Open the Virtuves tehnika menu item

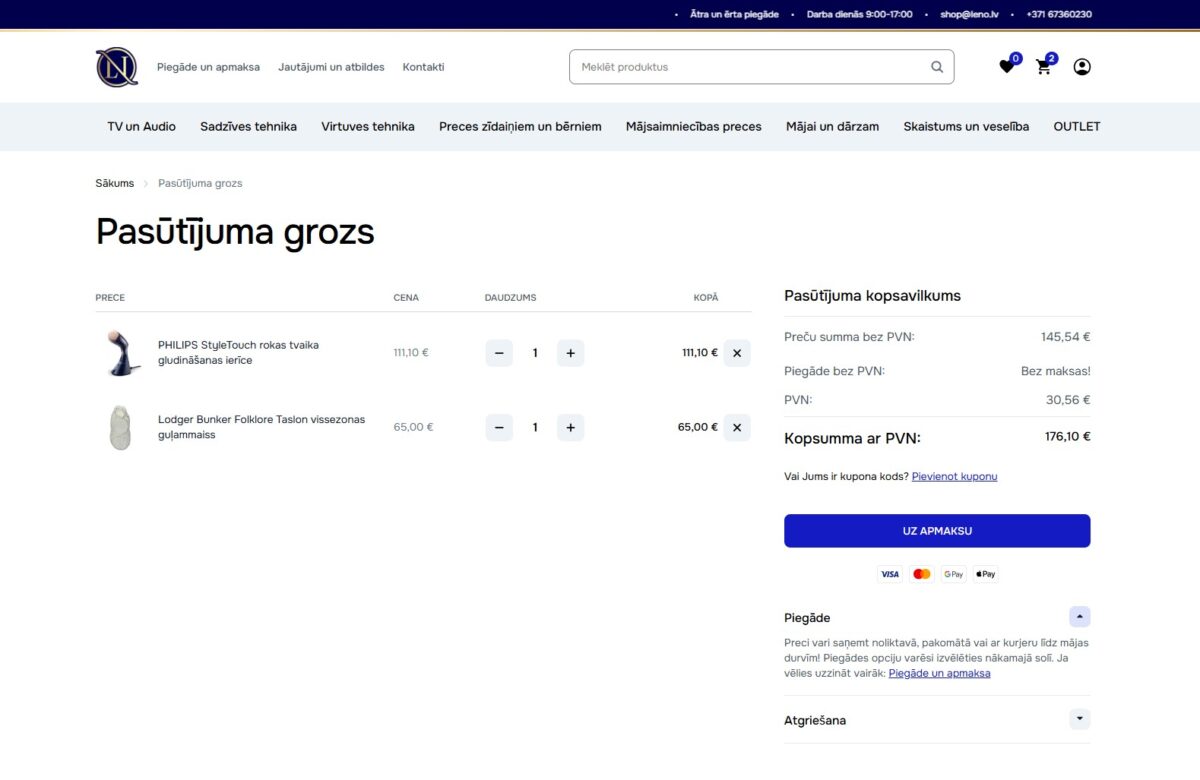pos(367,126)
